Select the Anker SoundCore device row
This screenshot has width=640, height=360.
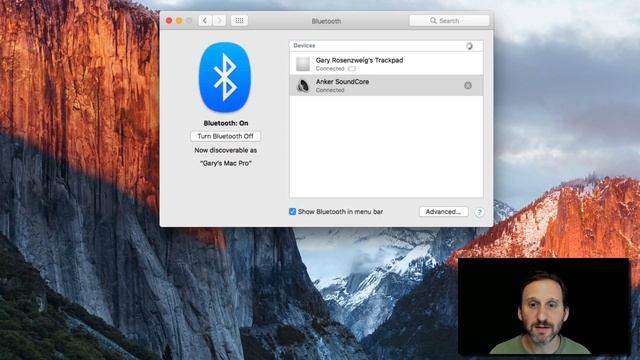pyautogui.click(x=386, y=85)
